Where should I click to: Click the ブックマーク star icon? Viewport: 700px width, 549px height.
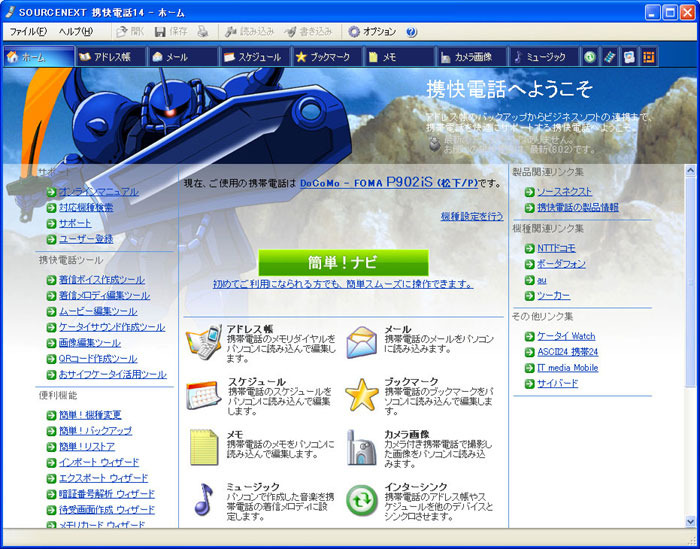[362, 395]
